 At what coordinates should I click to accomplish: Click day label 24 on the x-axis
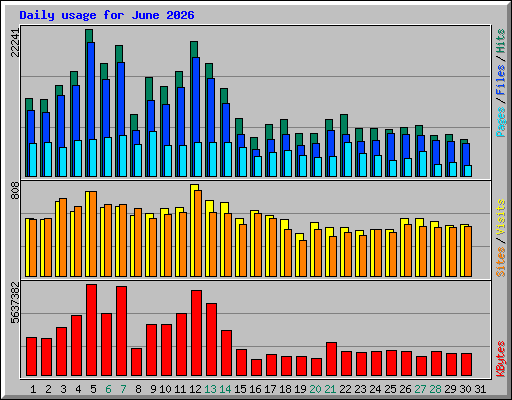pyautogui.click(x=375, y=389)
